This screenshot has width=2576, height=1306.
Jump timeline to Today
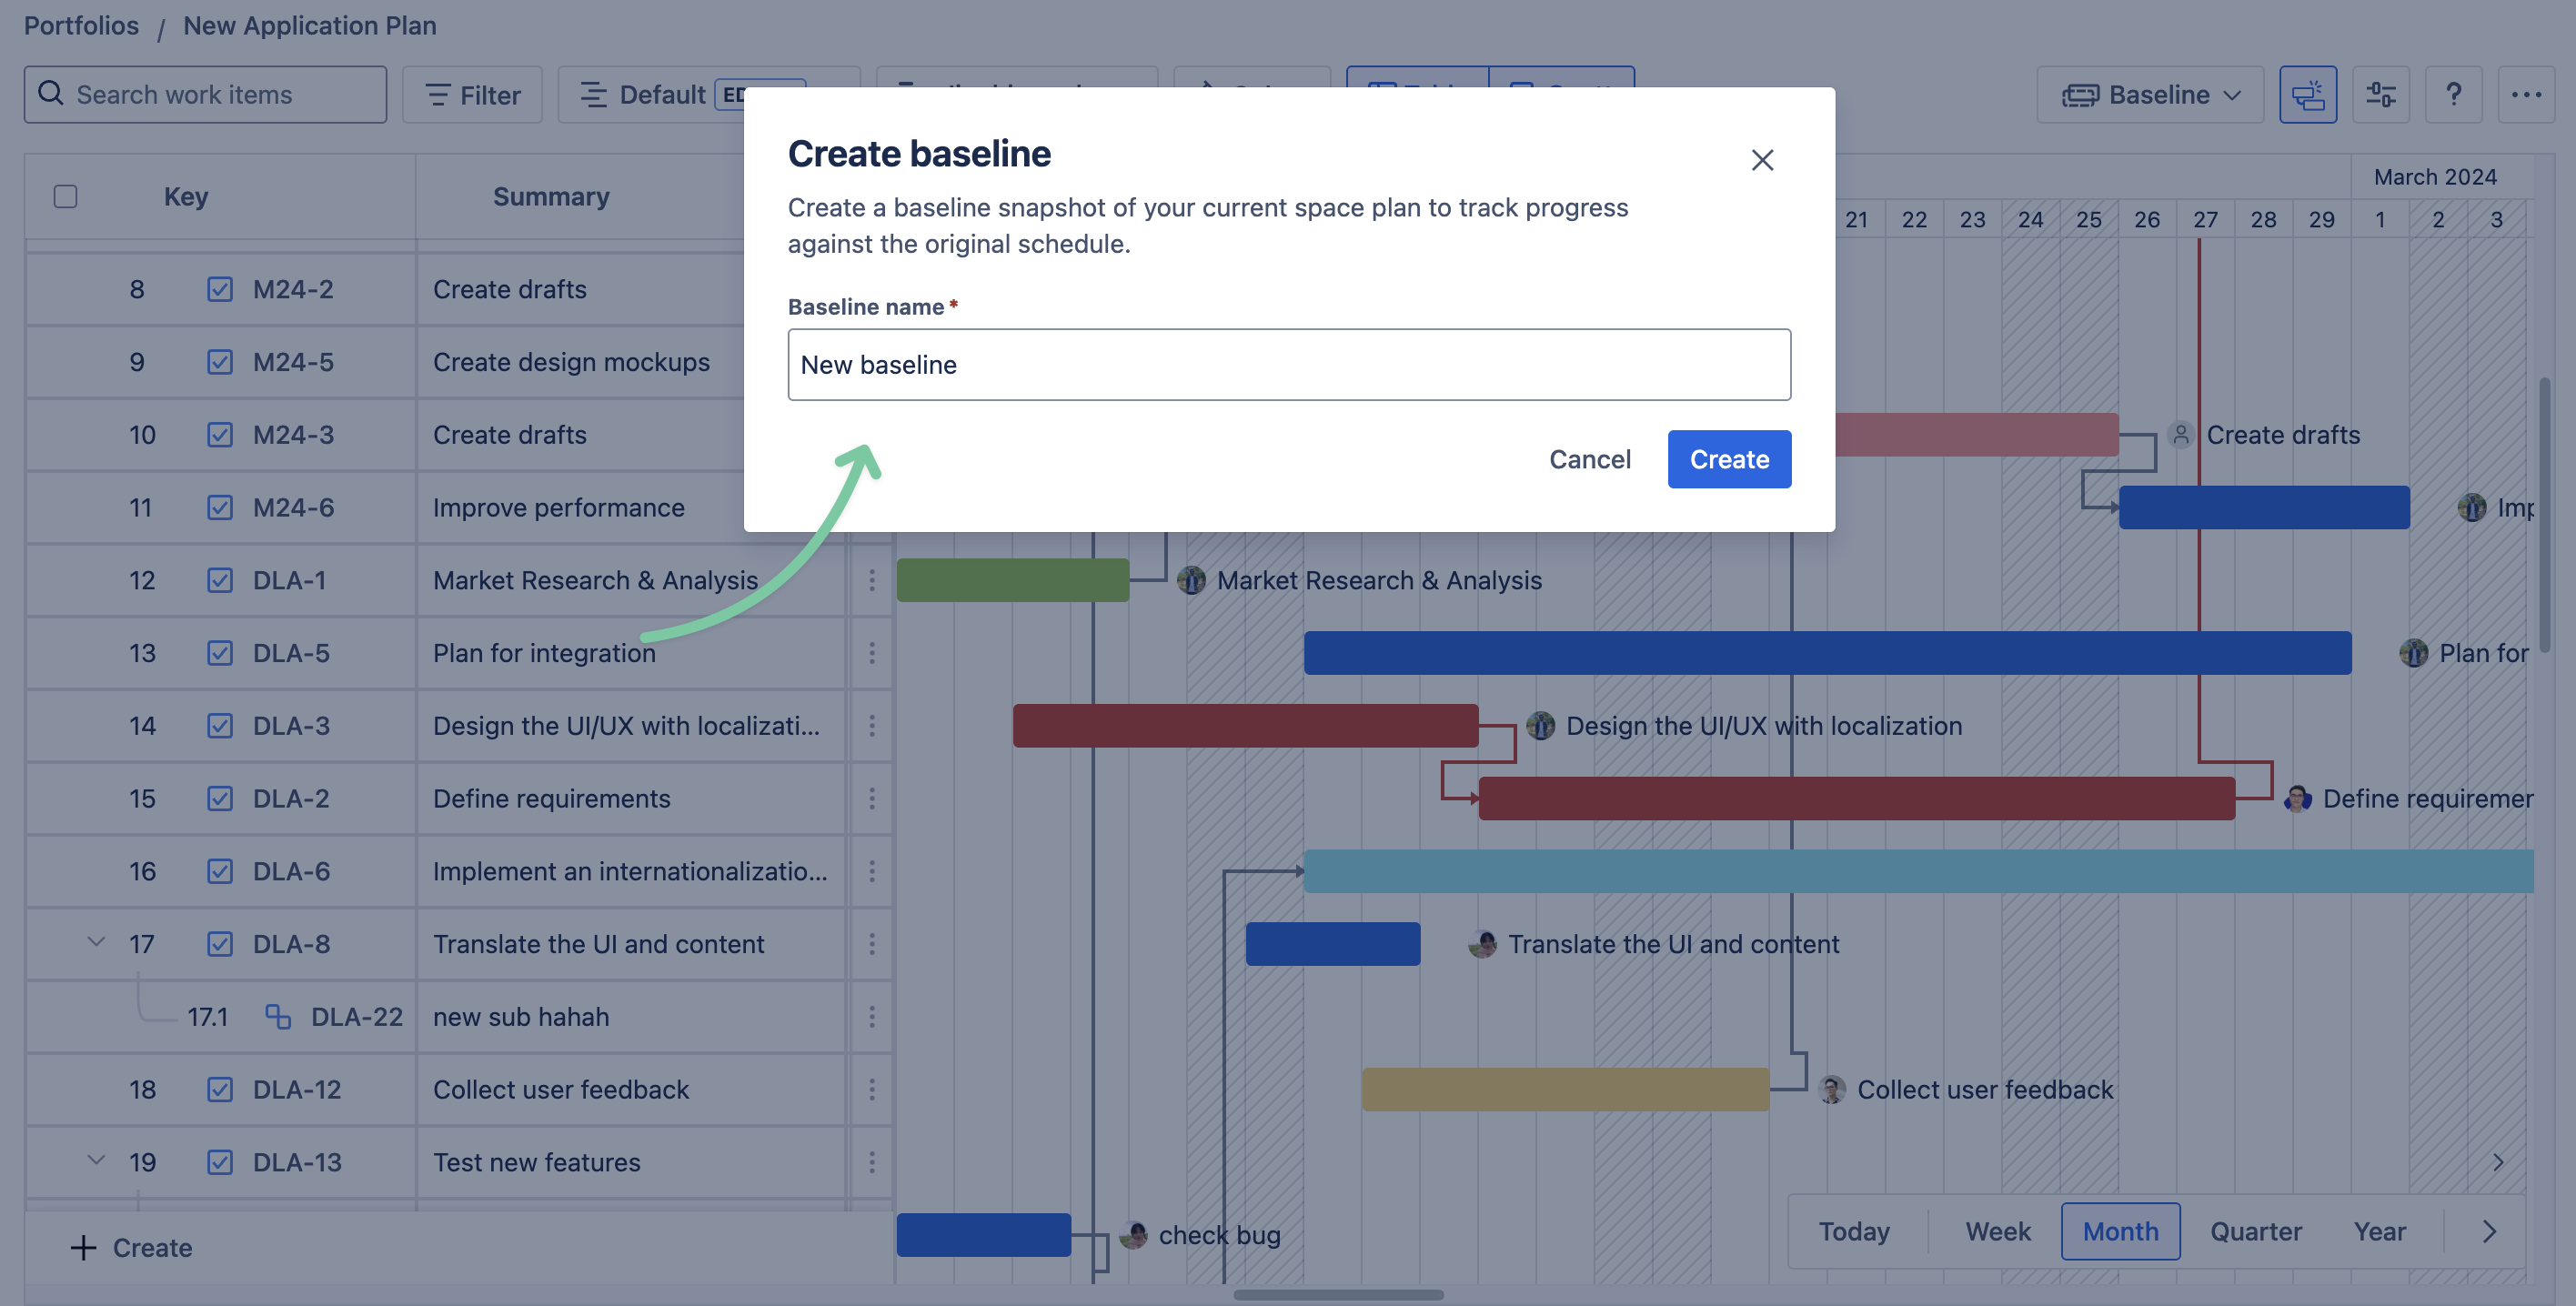1853,1231
